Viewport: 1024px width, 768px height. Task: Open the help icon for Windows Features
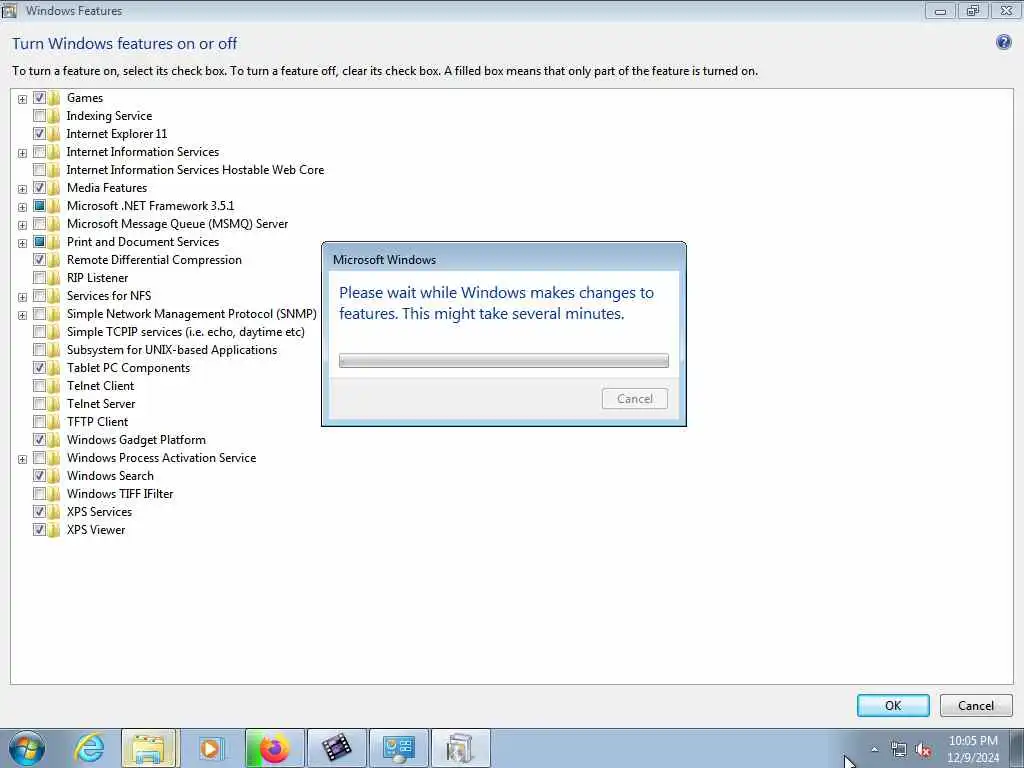[1003, 43]
